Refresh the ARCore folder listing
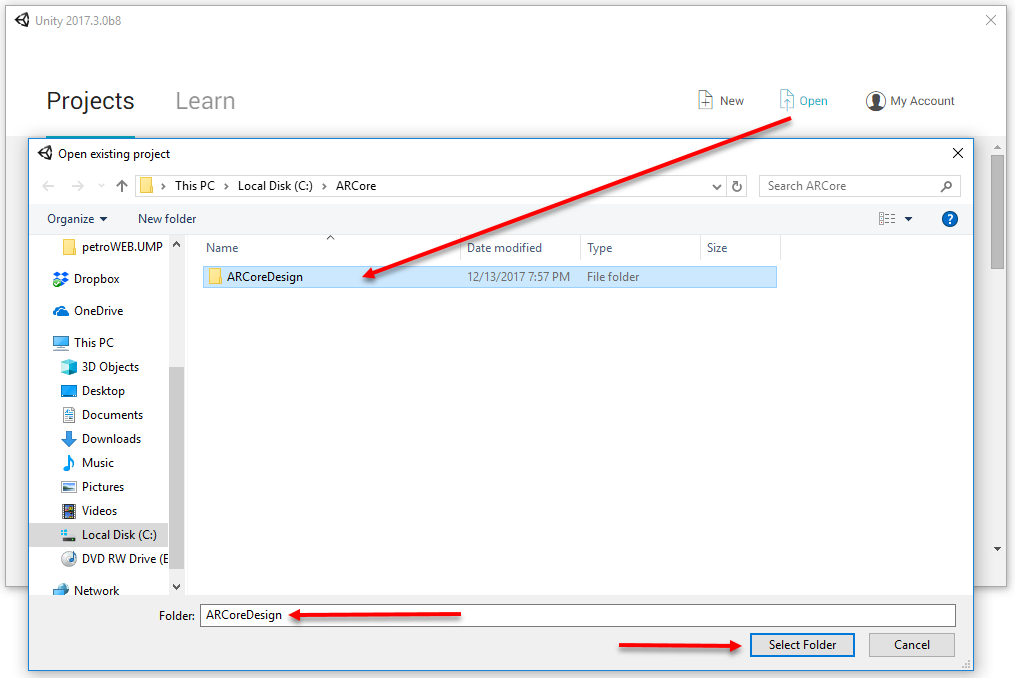The width and height of the screenshot is (1015, 678). [x=737, y=186]
